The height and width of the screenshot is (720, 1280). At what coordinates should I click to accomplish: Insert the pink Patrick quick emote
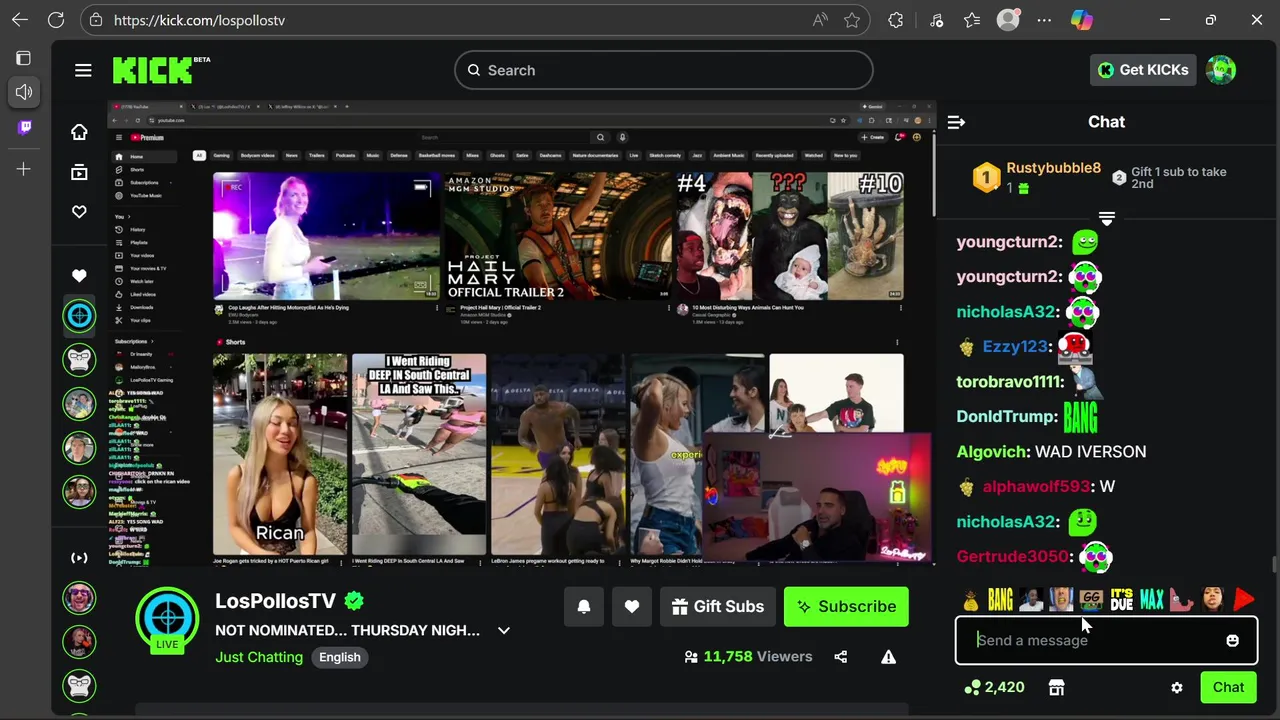coord(1182,600)
